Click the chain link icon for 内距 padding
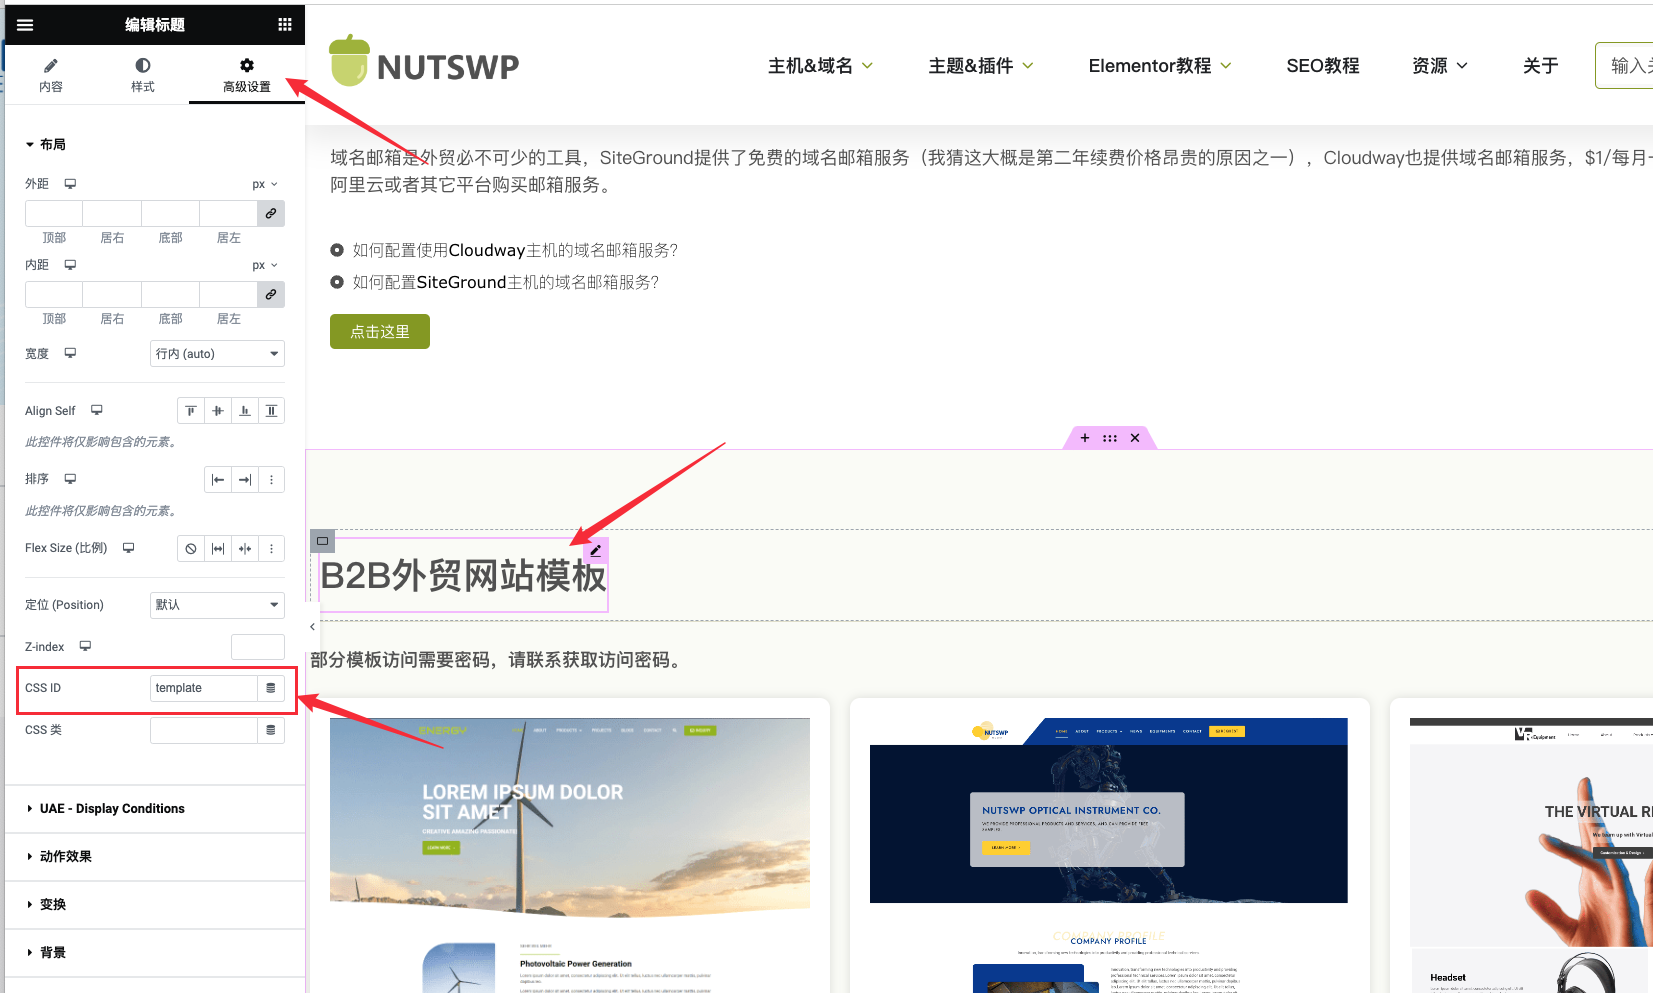 (x=270, y=294)
